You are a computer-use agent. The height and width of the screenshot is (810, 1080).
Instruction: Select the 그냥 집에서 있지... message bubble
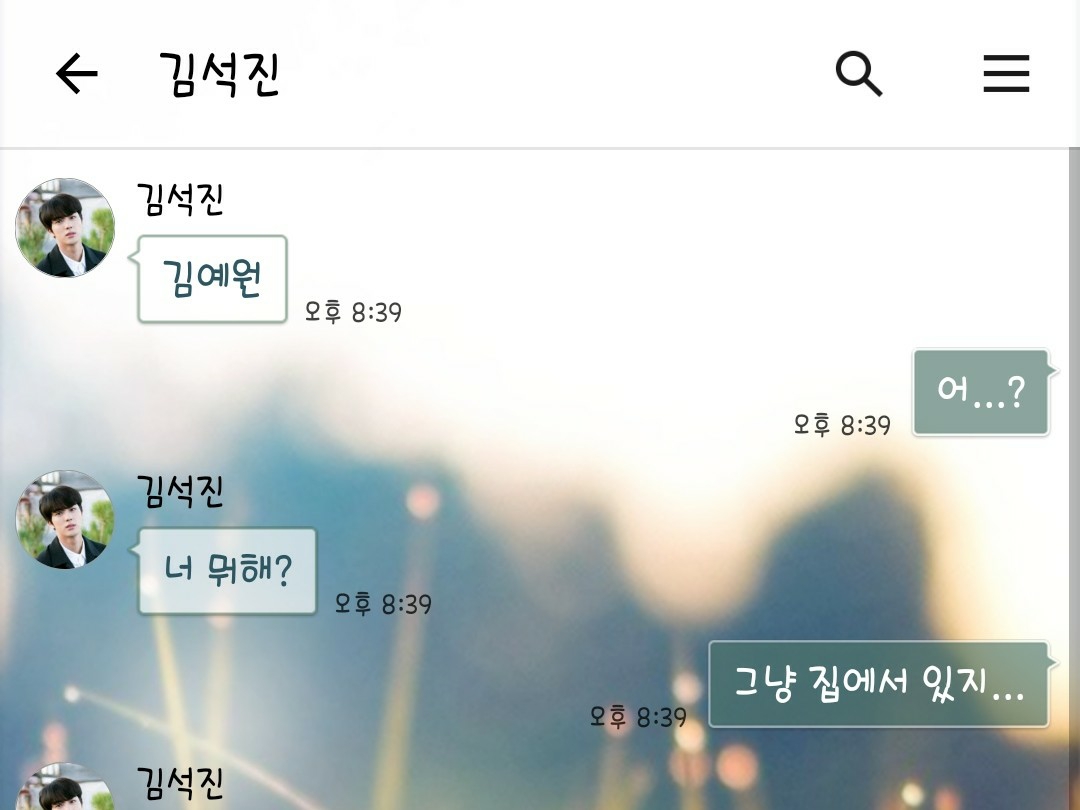pos(879,684)
